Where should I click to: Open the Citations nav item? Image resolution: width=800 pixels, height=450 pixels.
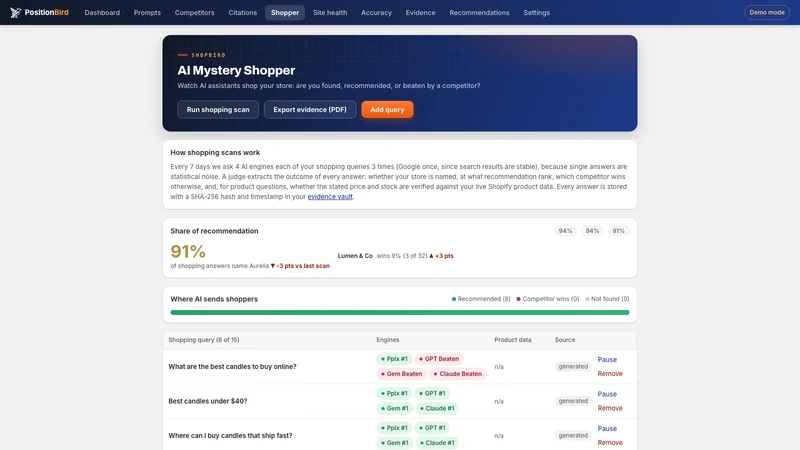click(x=242, y=12)
